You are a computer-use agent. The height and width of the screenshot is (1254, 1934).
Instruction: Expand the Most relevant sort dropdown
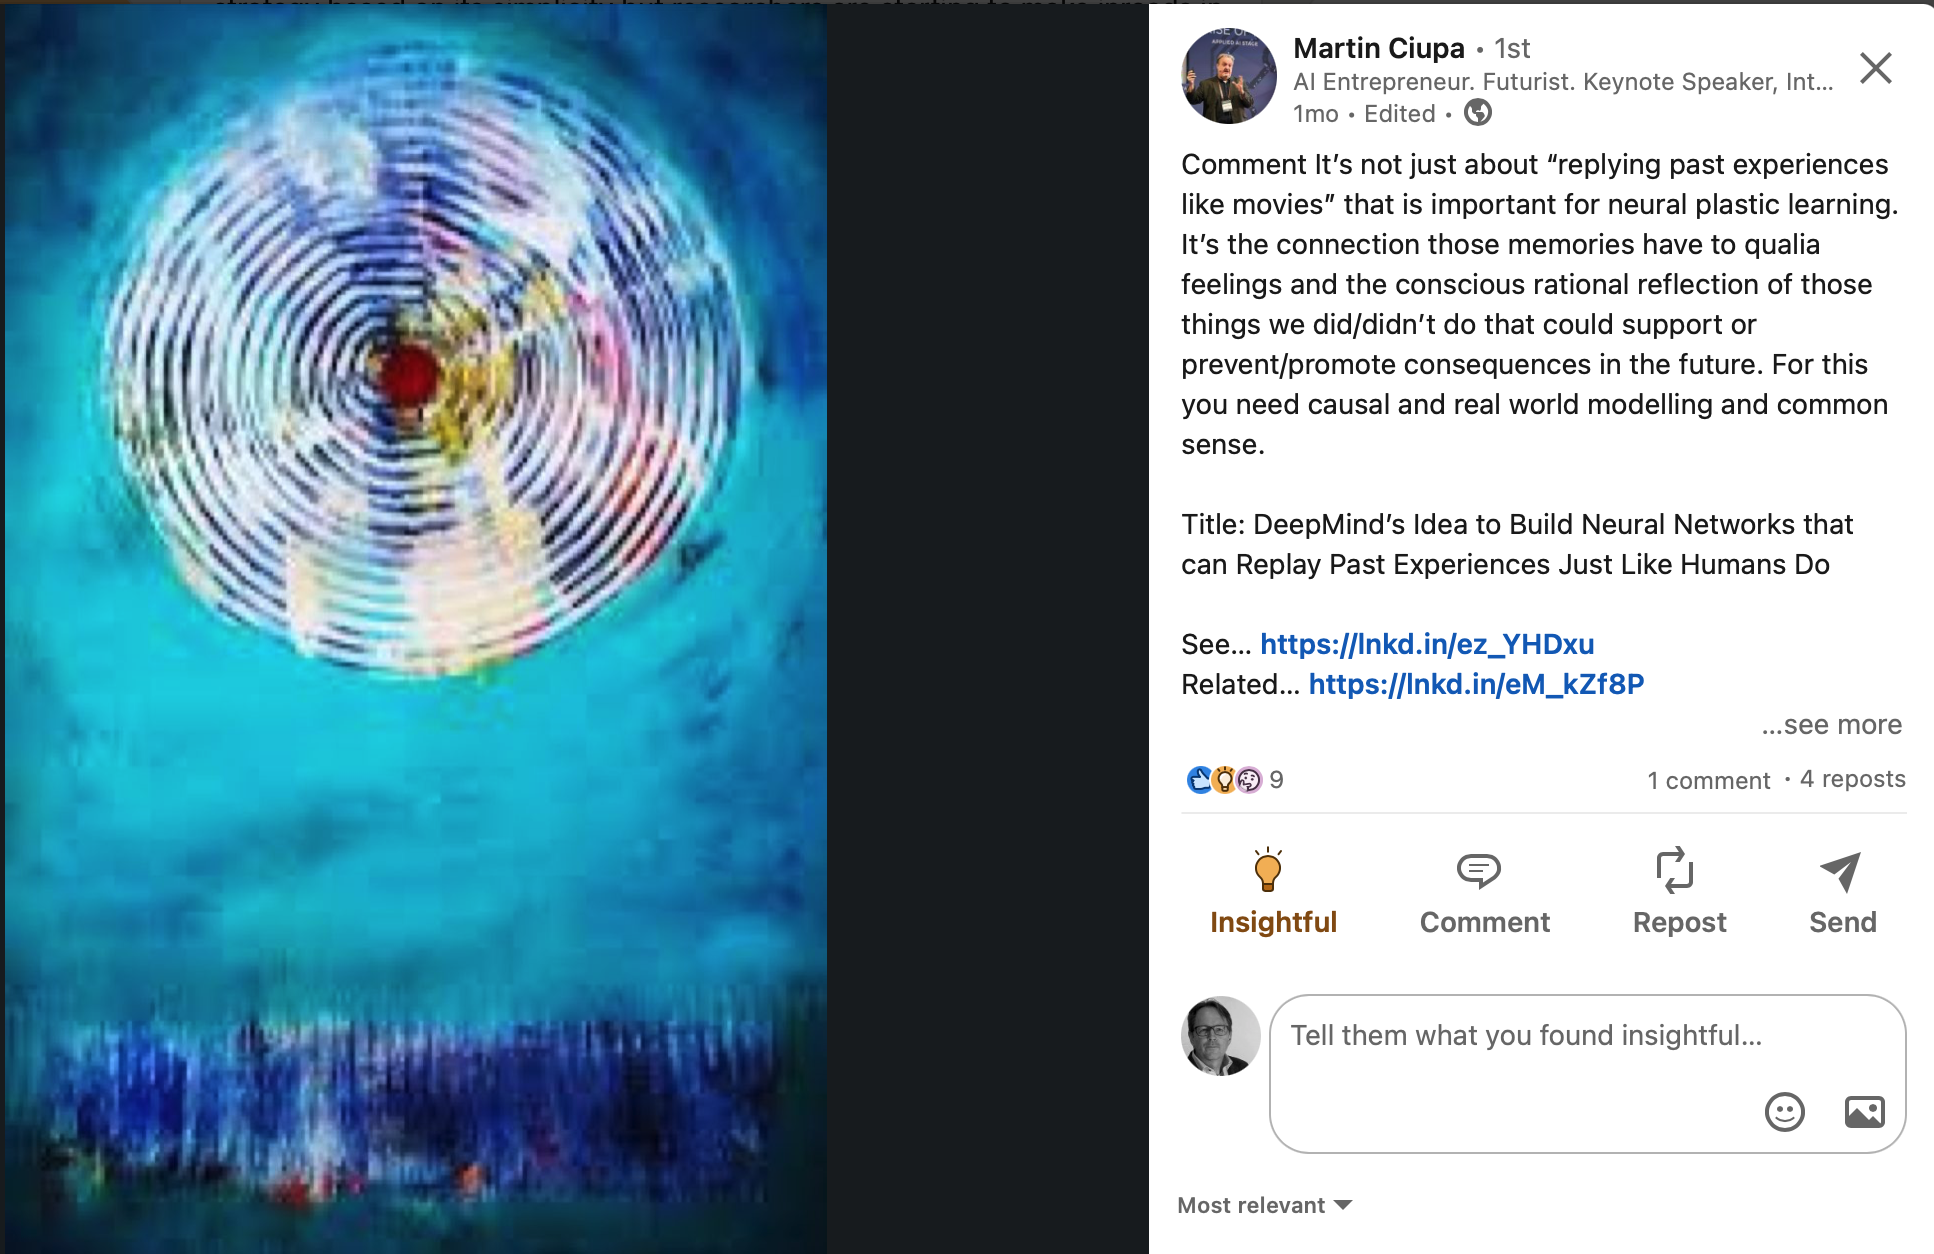pos(1264,1205)
